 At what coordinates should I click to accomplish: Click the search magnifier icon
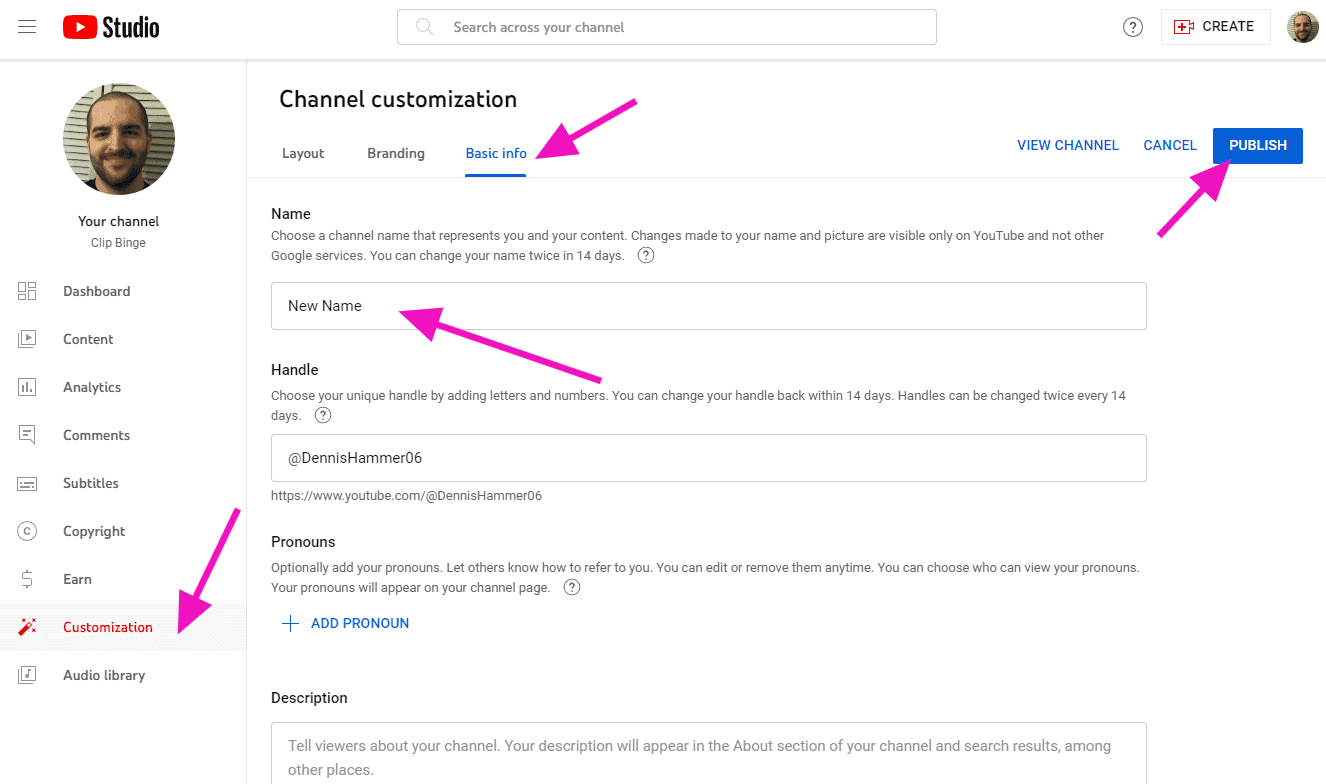click(x=424, y=27)
